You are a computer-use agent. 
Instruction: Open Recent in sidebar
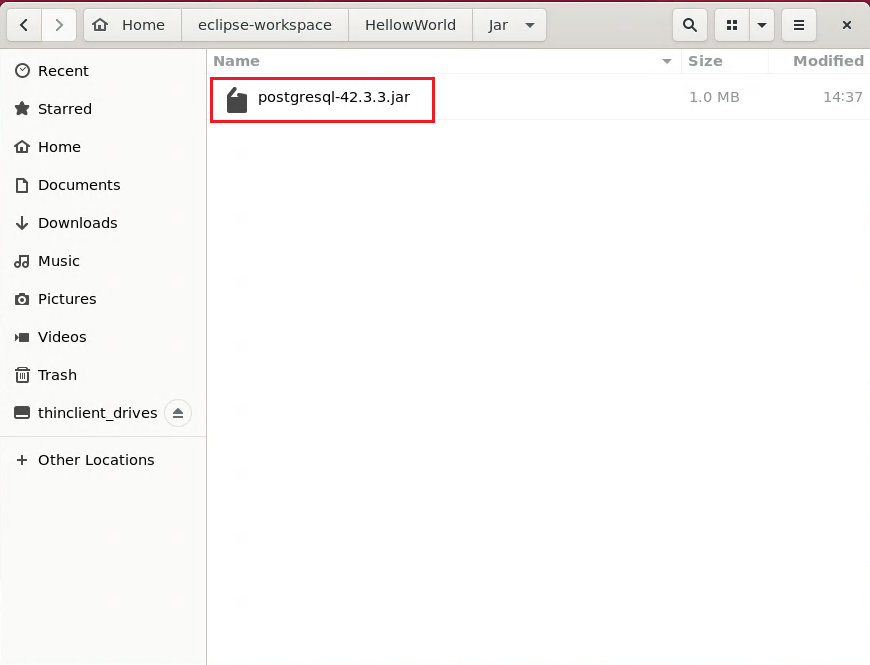tap(103, 71)
